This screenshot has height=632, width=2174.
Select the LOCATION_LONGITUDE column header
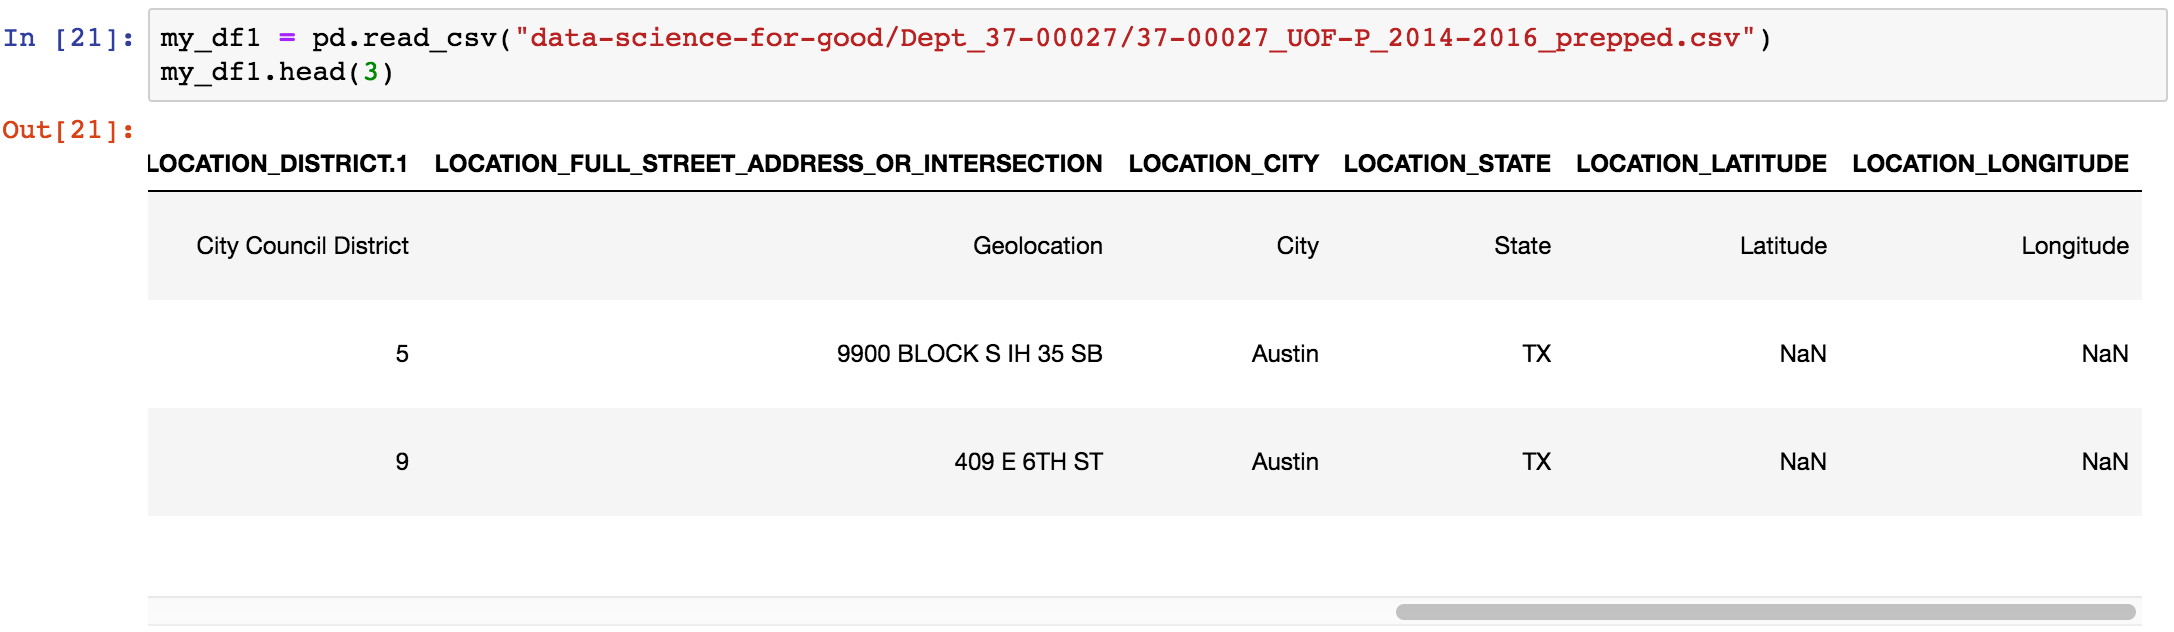(x=1990, y=164)
